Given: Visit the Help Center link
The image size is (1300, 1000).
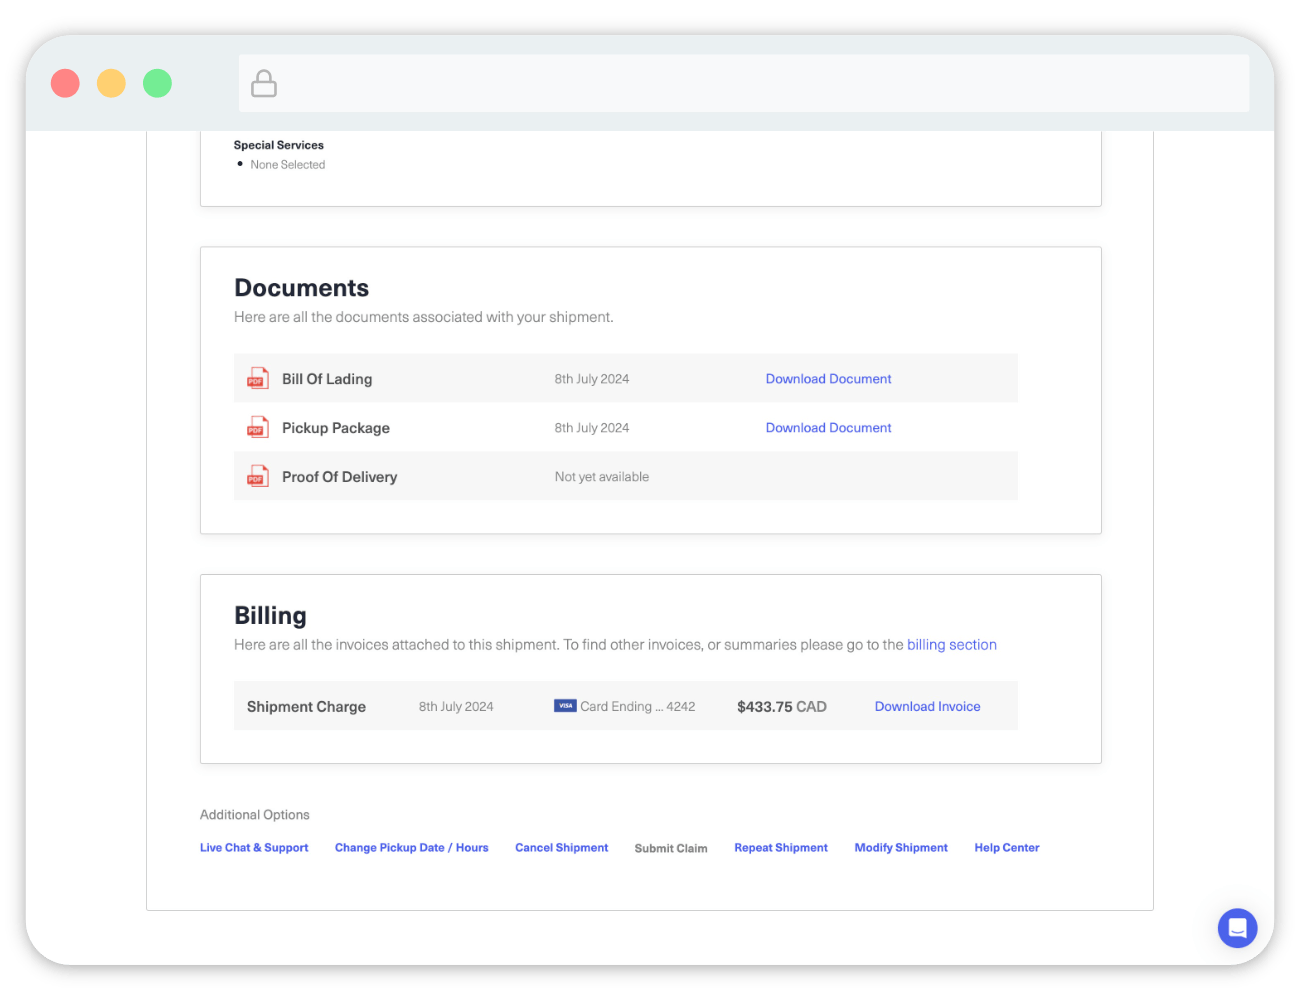Looking at the screenshot, I should [x=1006, y=848].
